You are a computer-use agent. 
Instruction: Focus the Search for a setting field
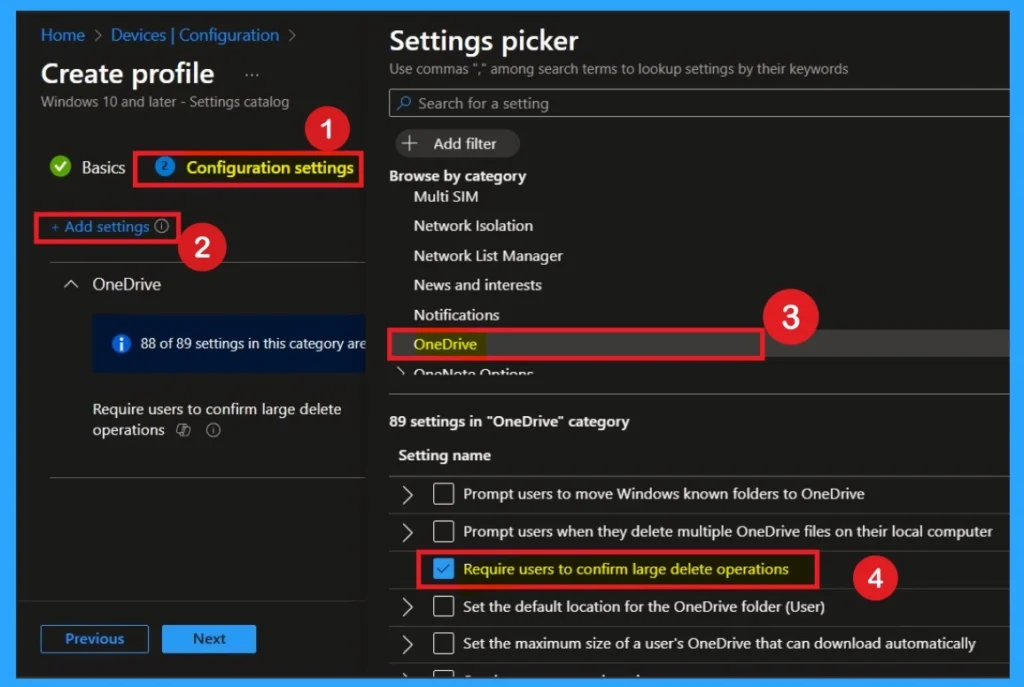click(x=700, y=103)
